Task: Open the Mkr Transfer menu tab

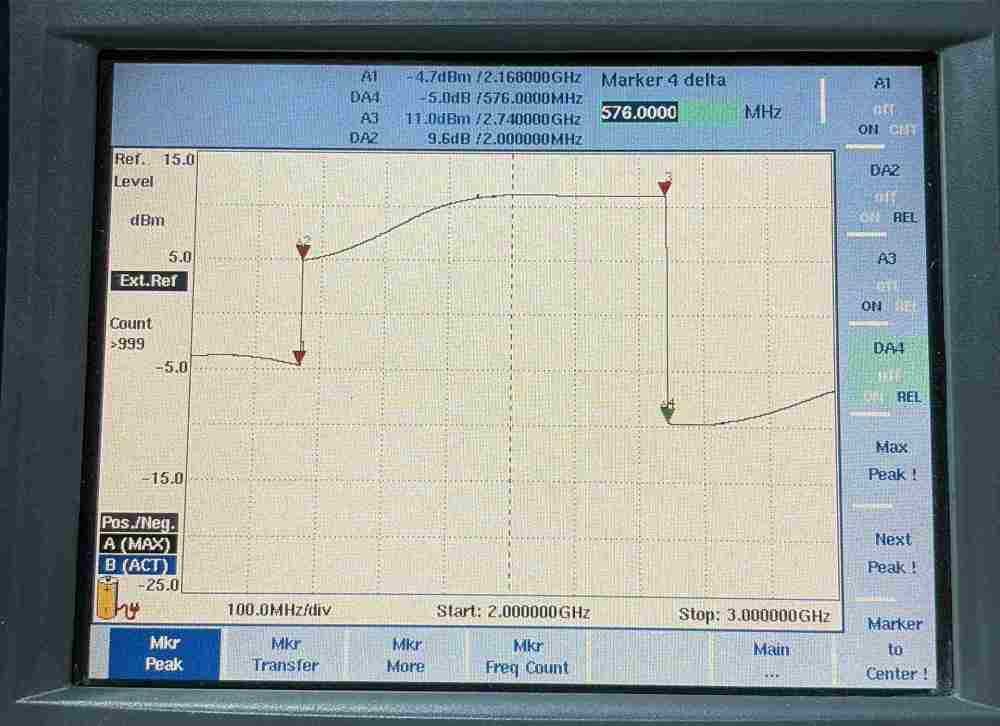Action: point(285,655)
